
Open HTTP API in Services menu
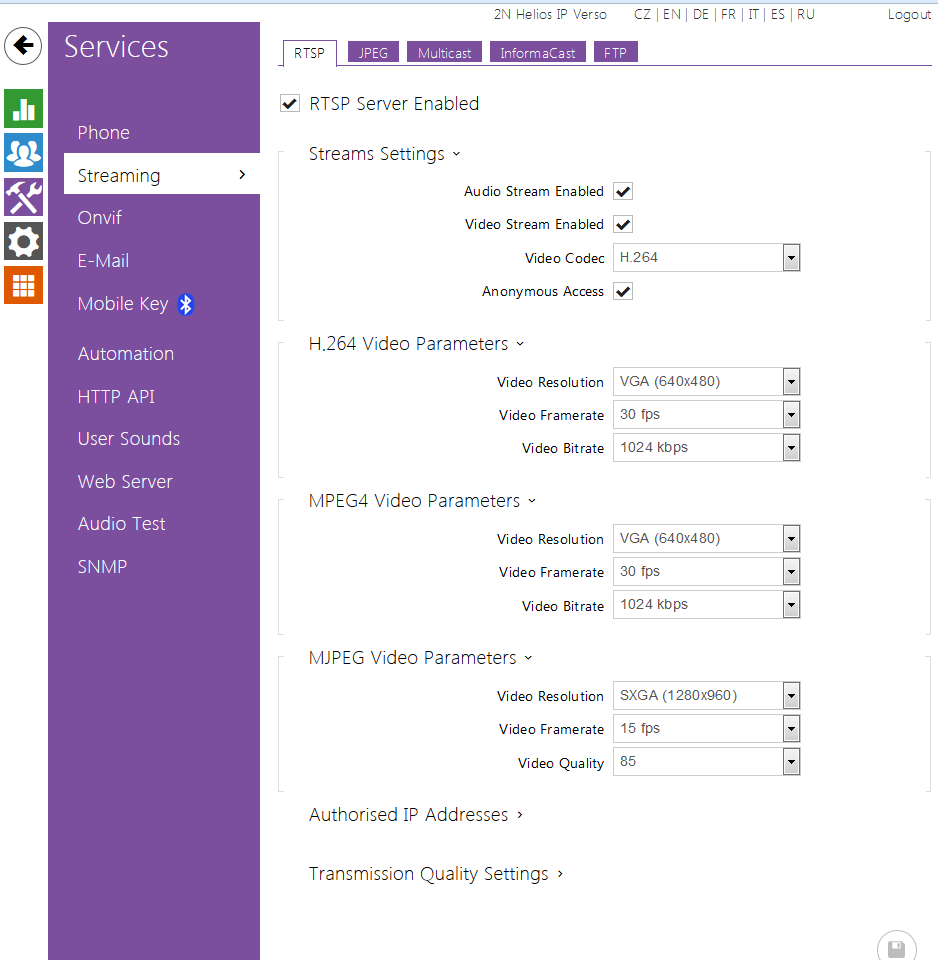pyautogui.click(x=116, y=397)
